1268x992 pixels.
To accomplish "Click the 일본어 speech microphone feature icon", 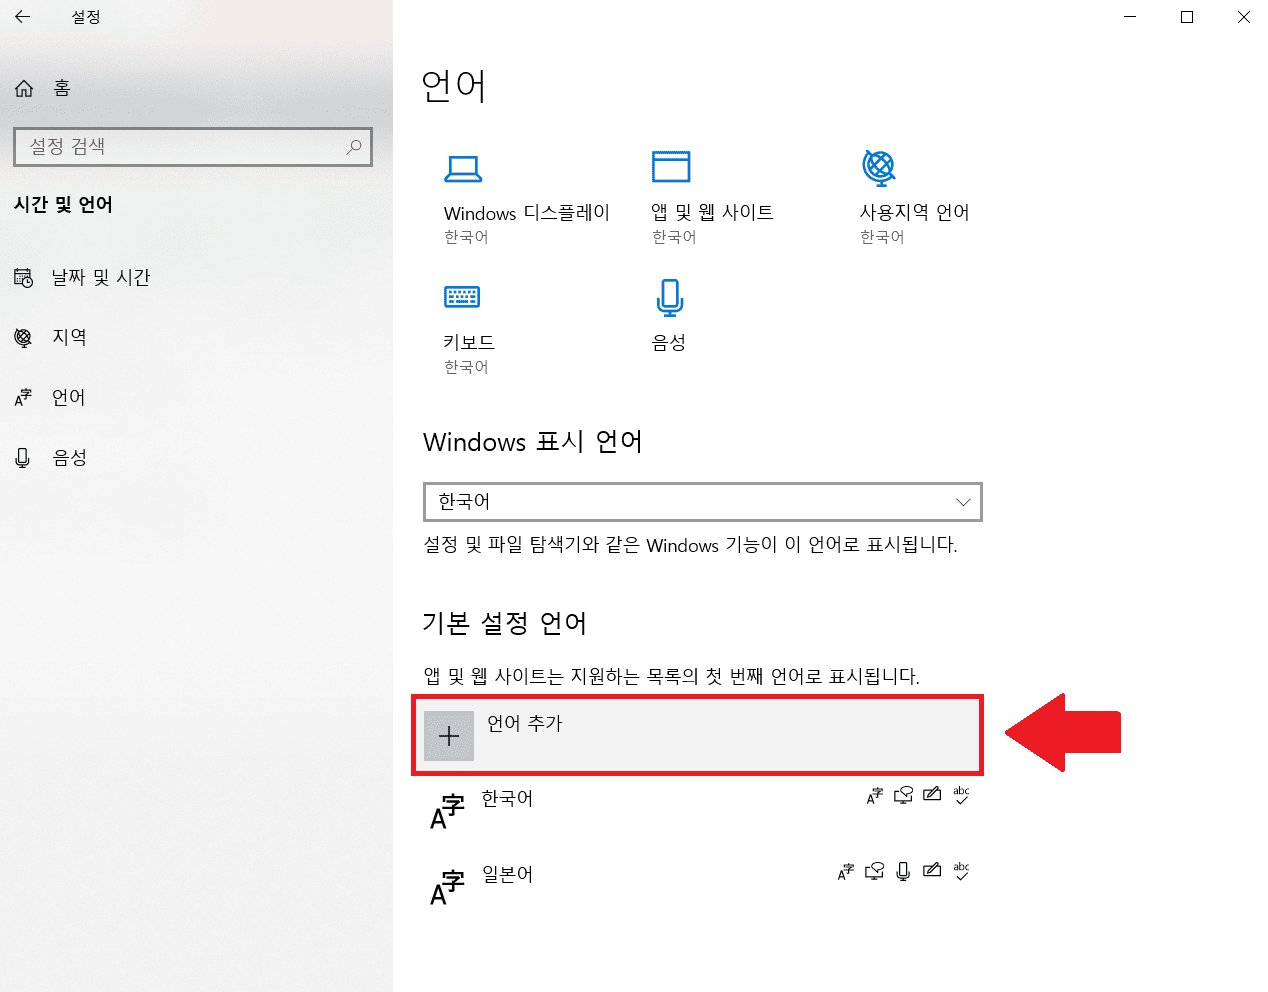I will (x=903, y=871).
